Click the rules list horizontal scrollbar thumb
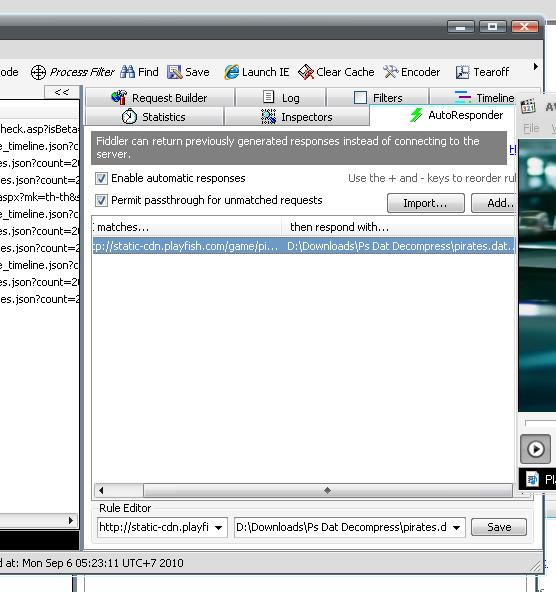This screenshot has width=556, height=592. [x=327, y=490]
